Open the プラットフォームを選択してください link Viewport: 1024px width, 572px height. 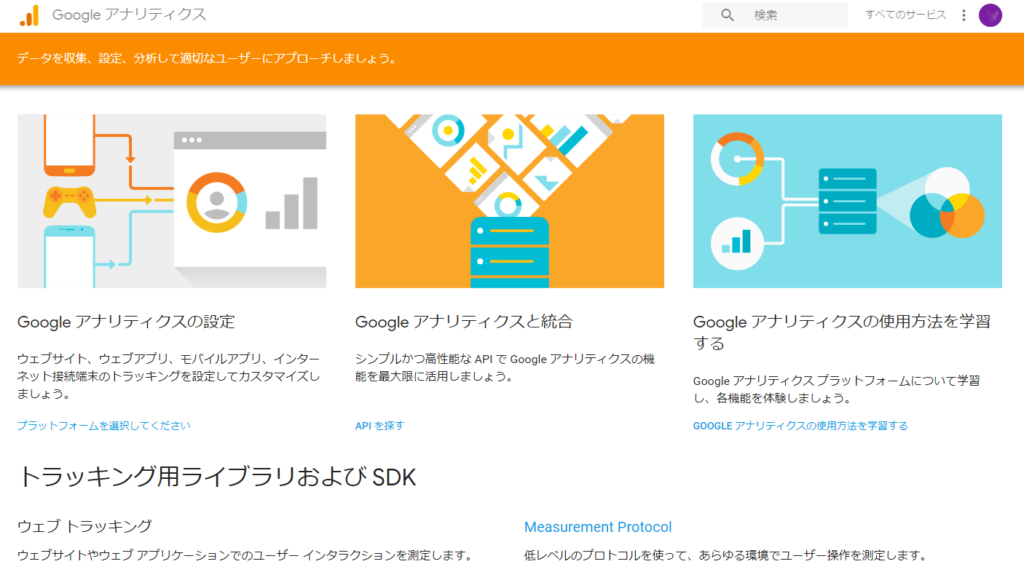point(104,425)
